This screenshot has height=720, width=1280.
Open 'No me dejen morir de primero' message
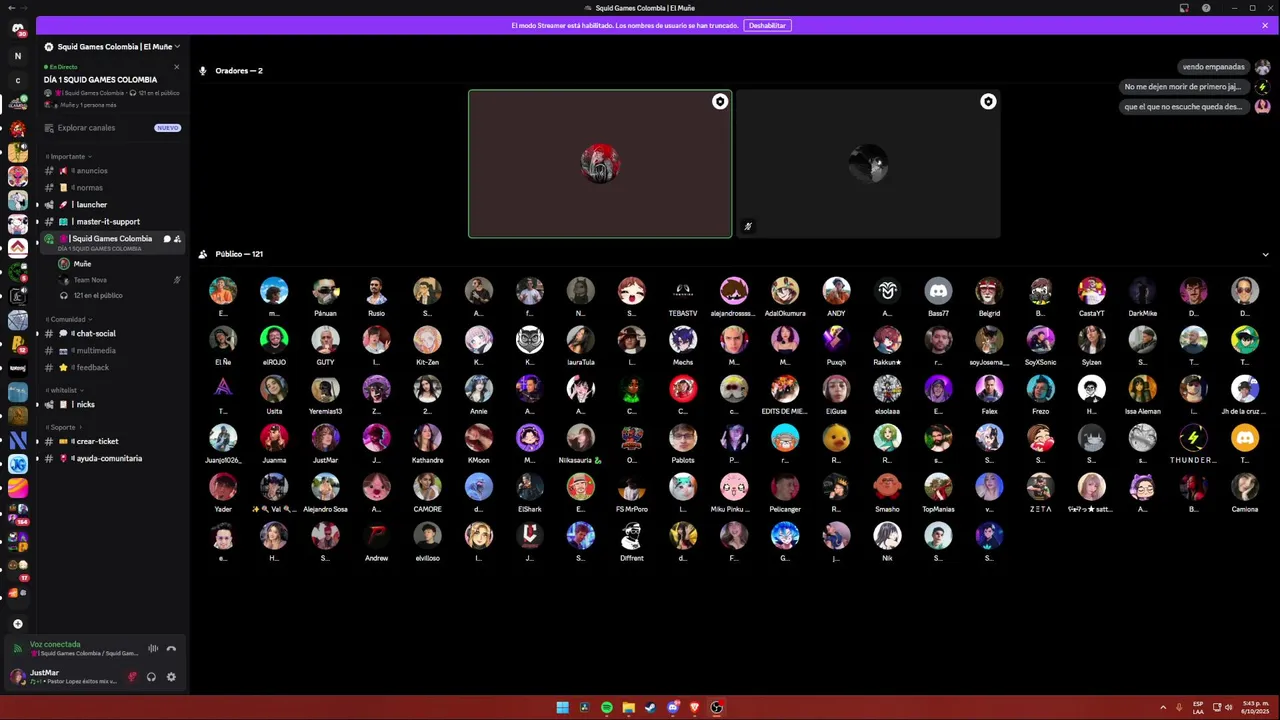coord(1183,87)
